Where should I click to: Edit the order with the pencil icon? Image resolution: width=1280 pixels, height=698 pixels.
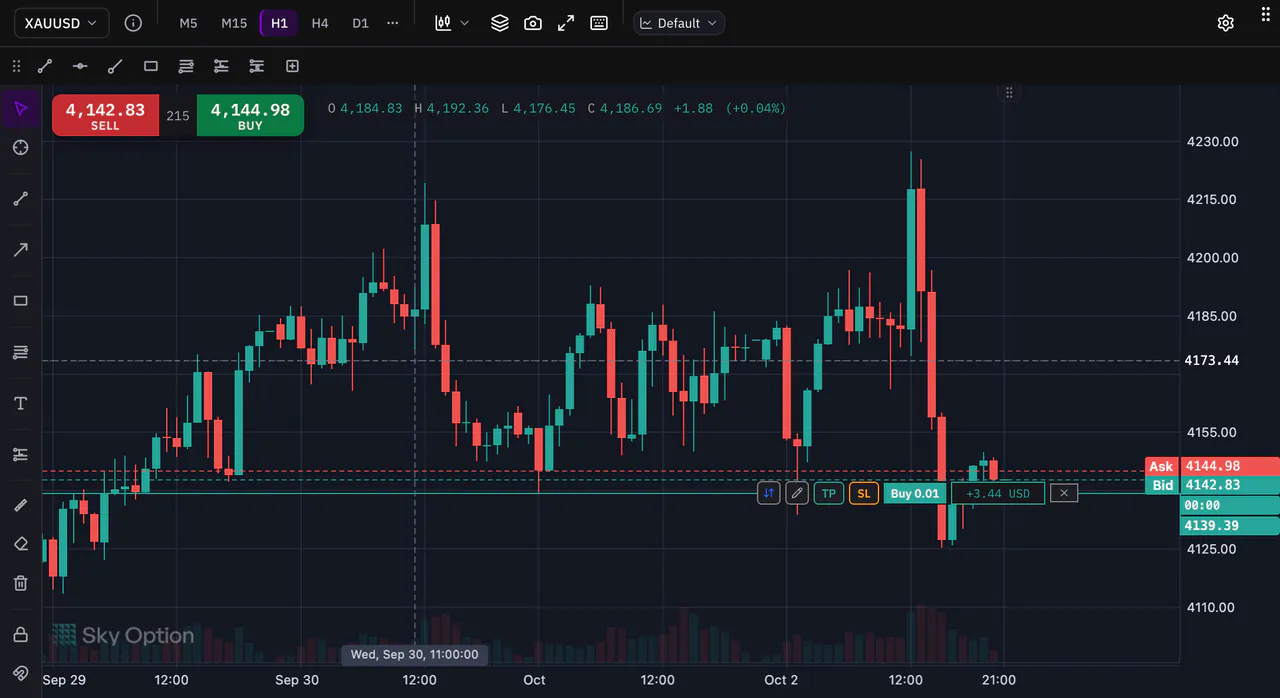pyautogui.click(x=797, y=493)
